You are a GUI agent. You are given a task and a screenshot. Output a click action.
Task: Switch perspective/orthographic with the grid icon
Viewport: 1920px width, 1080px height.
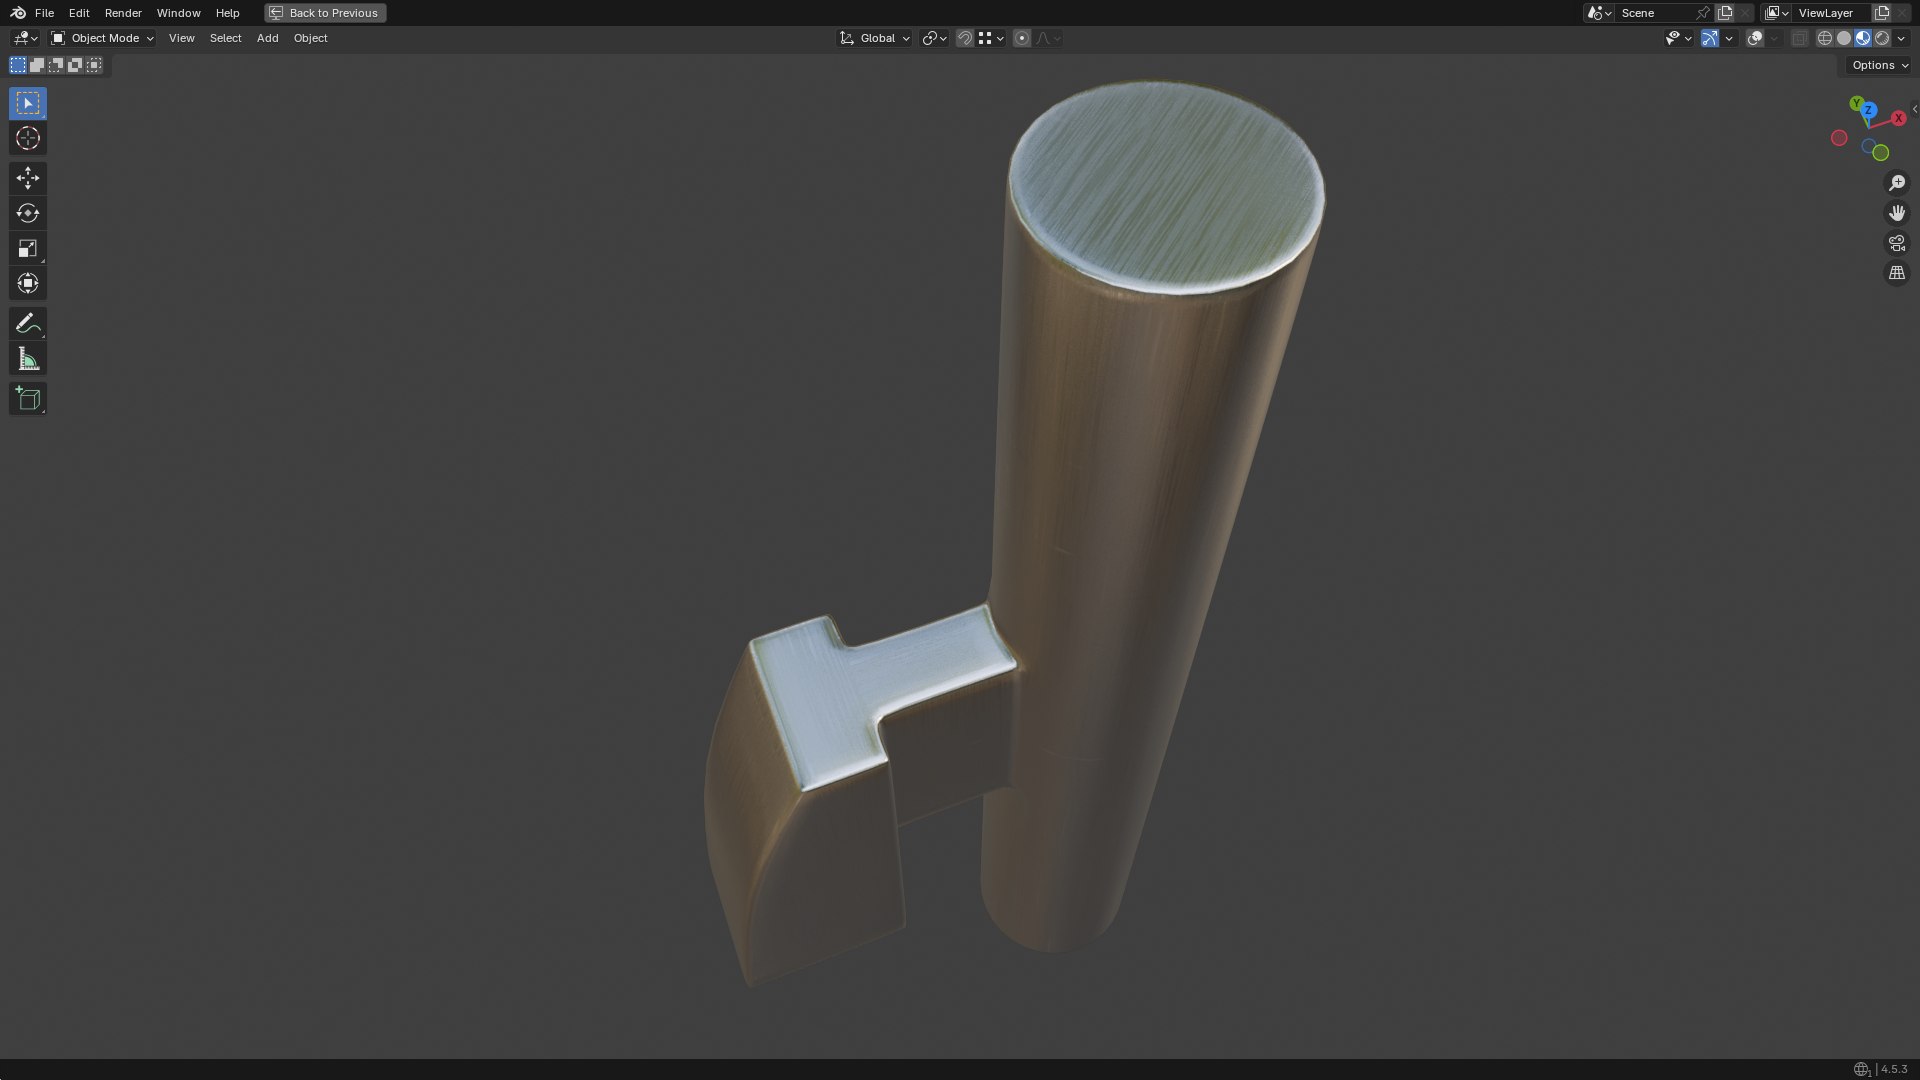coord(1897,273)
